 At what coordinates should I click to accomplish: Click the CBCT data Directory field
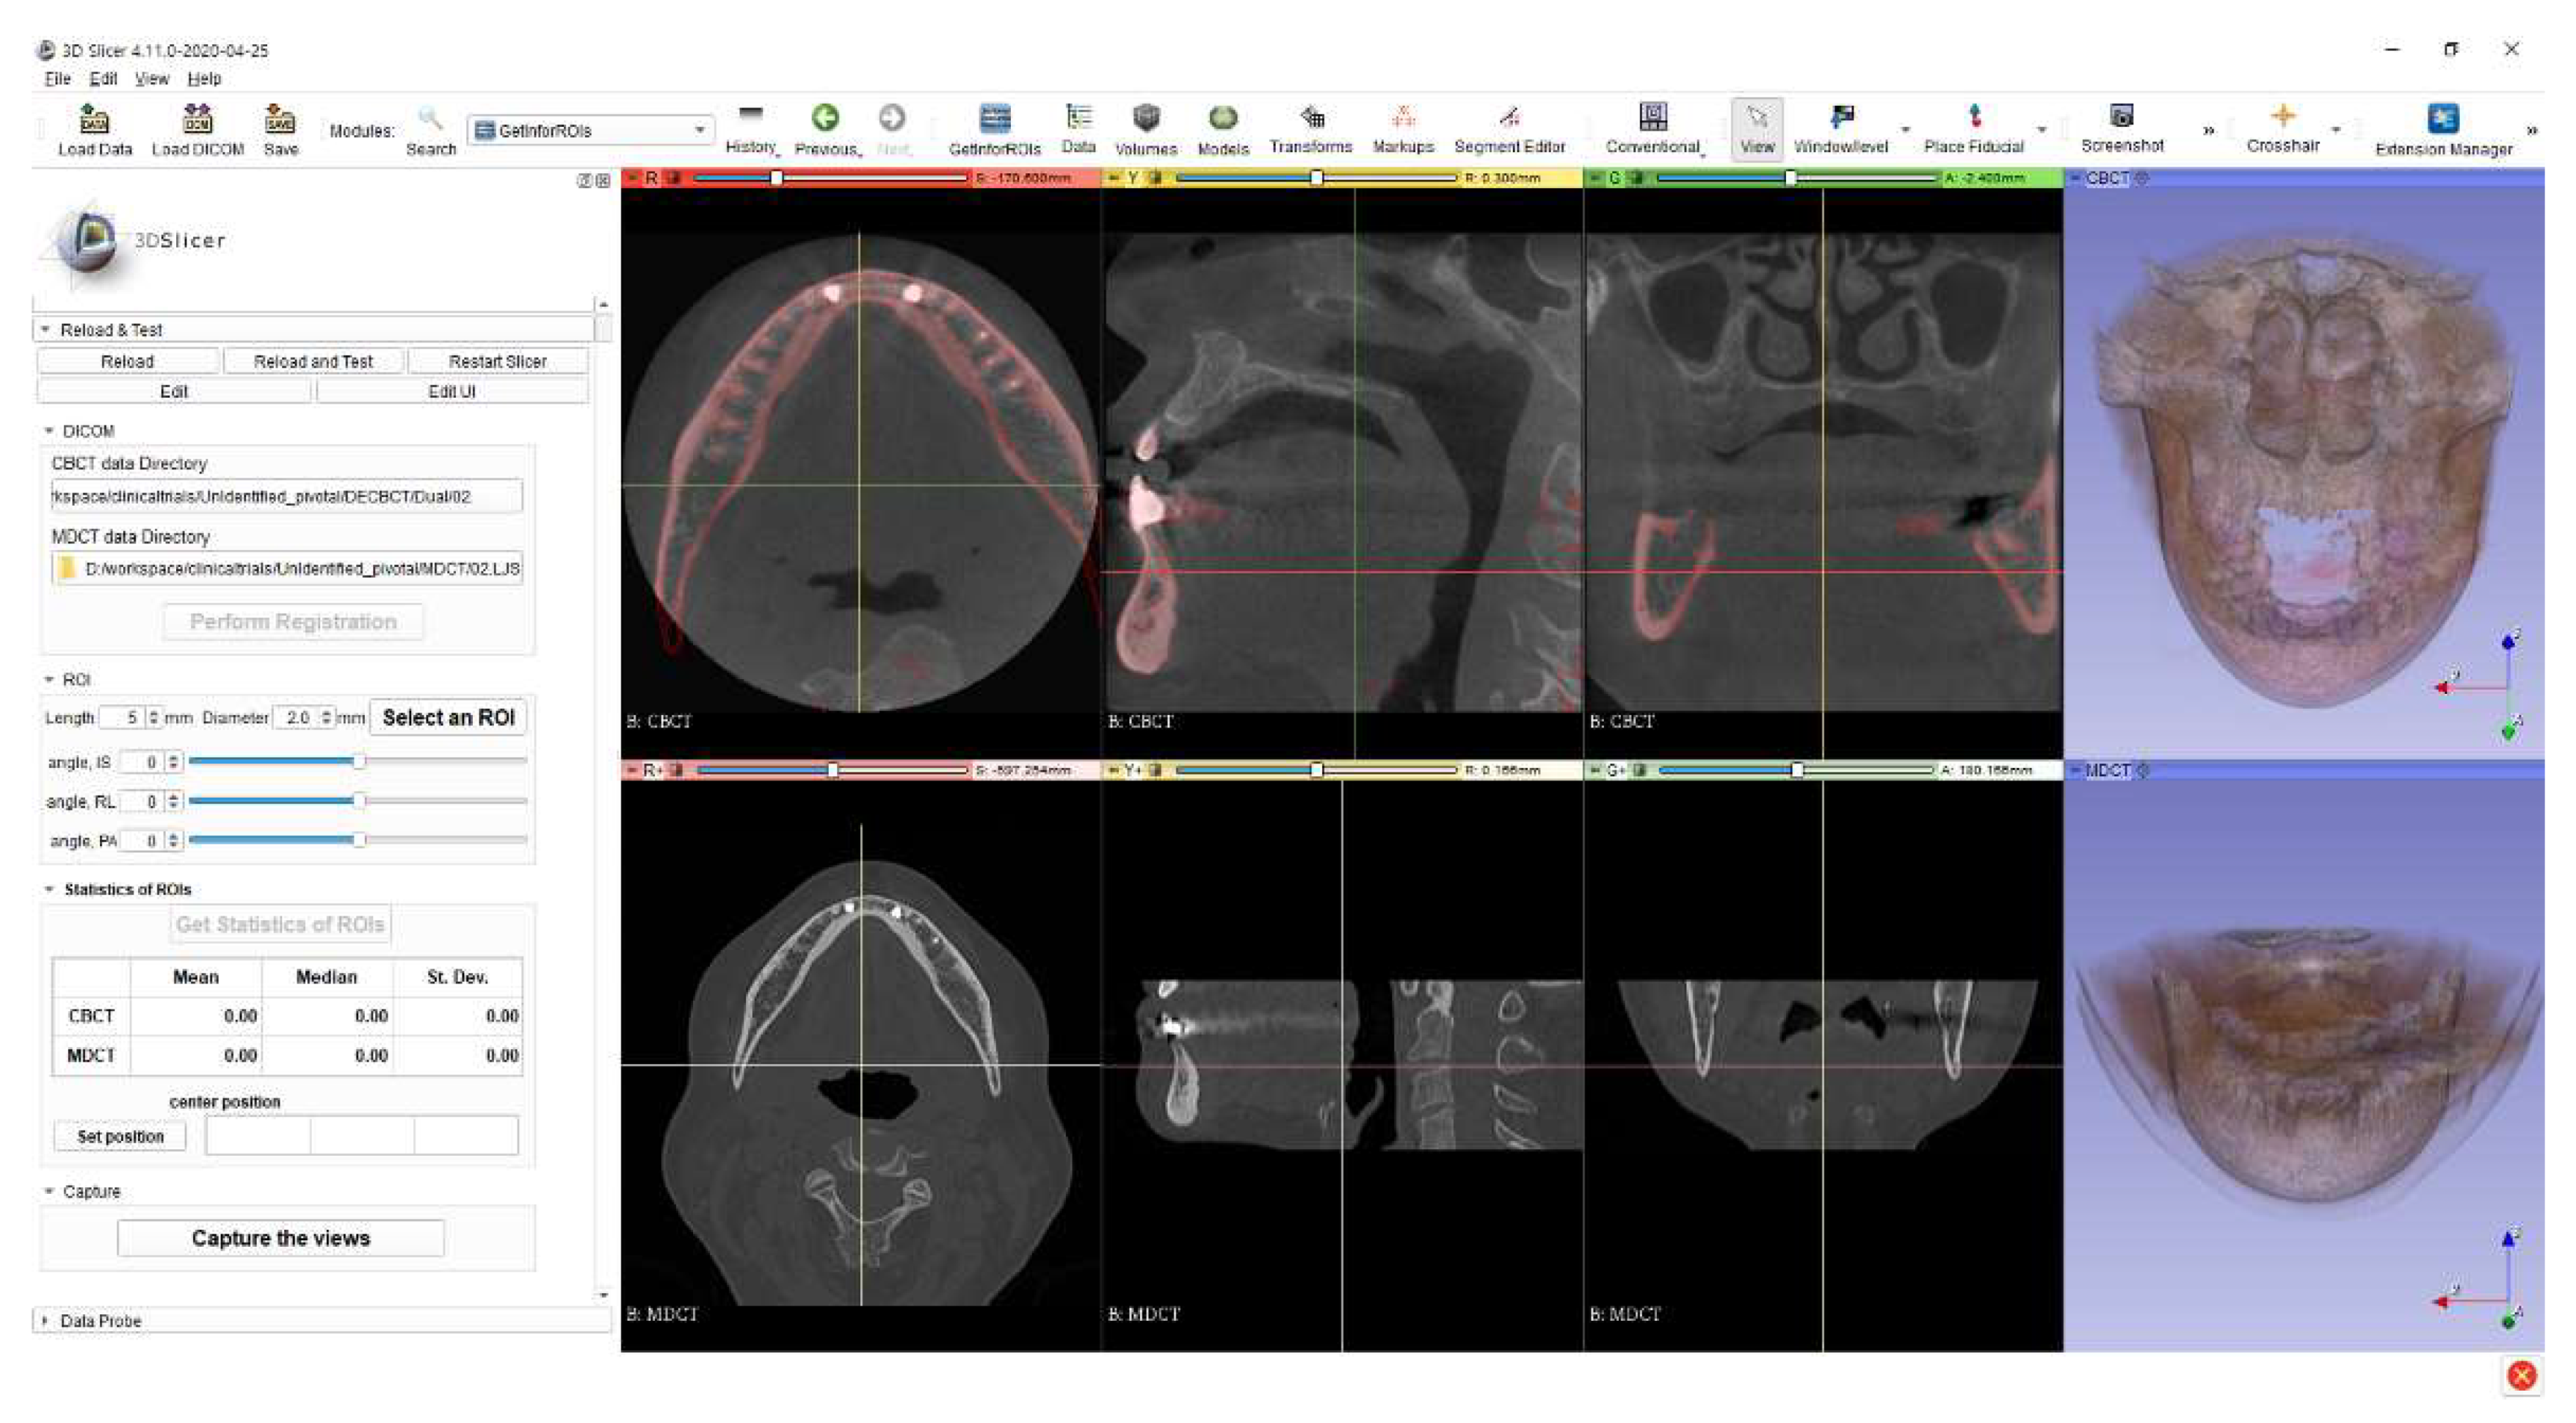[286, 496]
